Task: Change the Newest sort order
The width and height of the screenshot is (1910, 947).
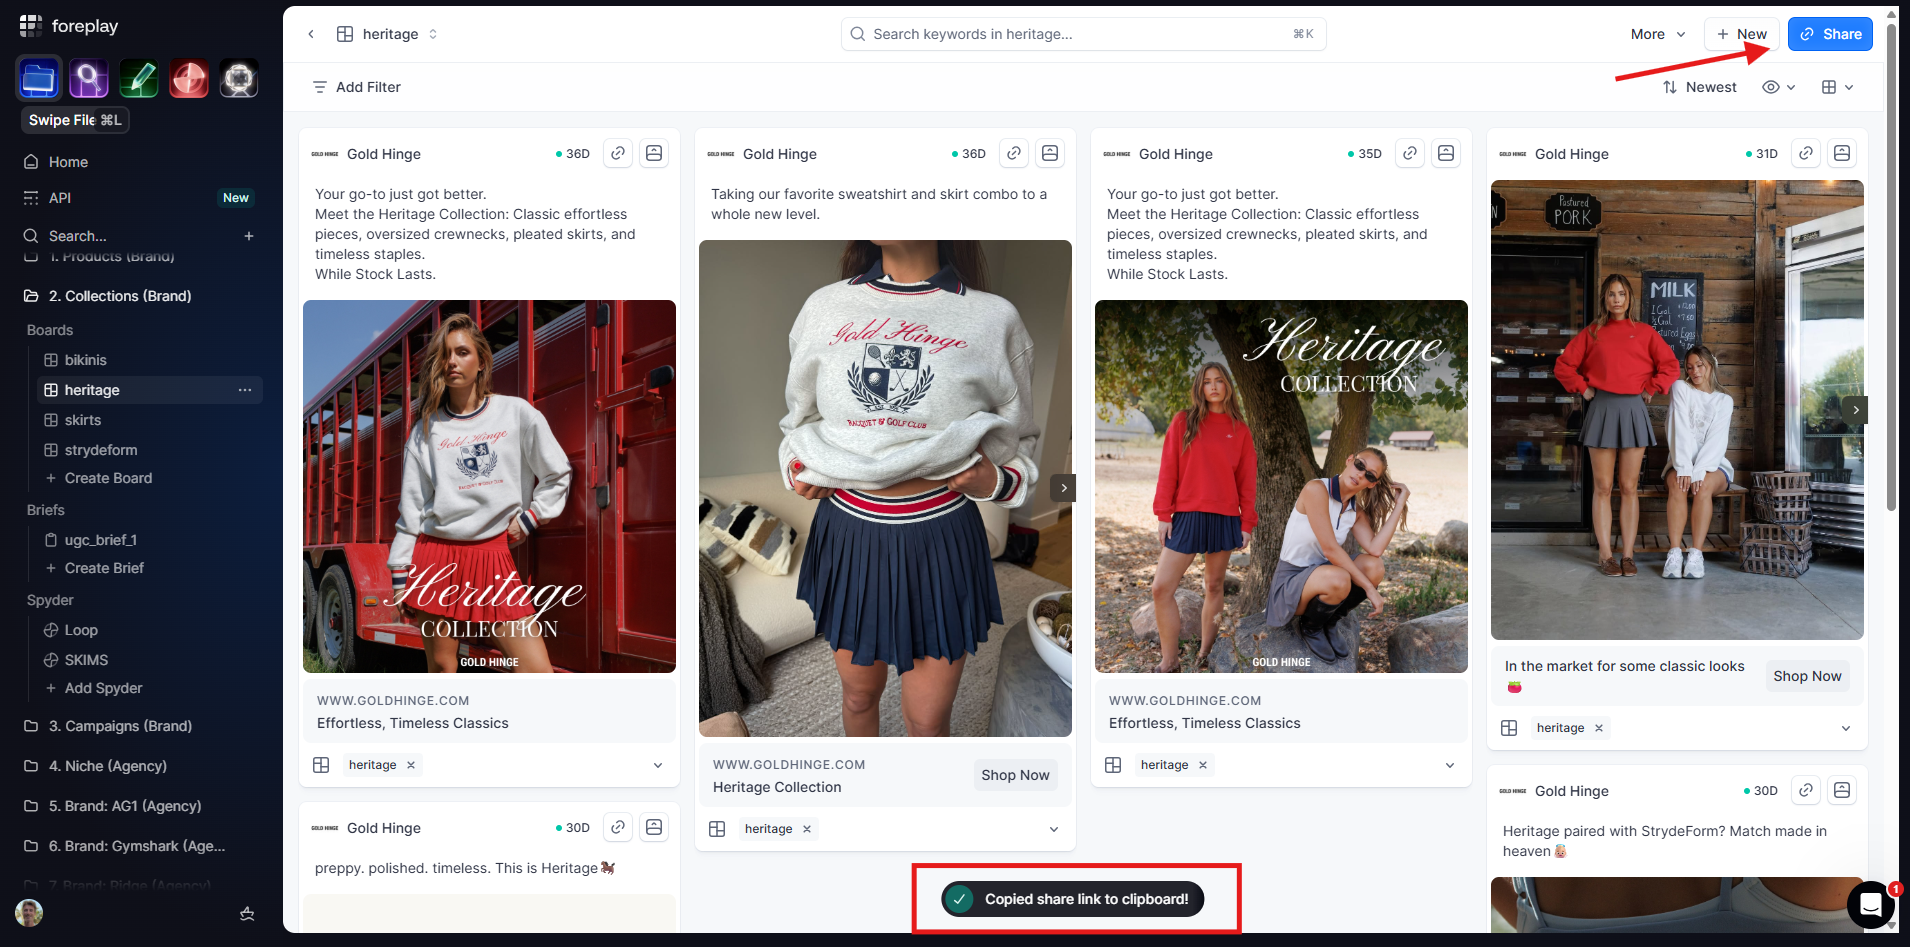Action: coord(1700,87)
